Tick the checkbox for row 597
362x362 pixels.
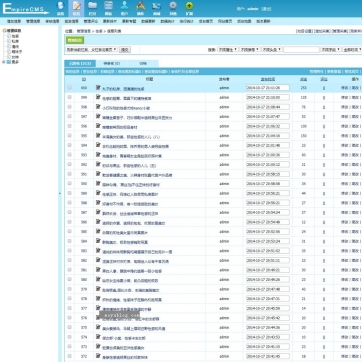[69, 116]
